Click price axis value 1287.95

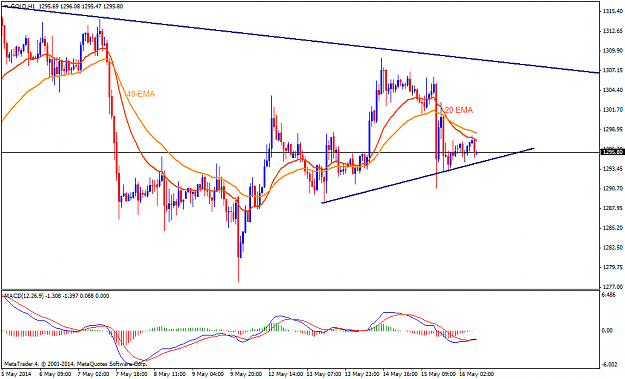[x=613, y=208]
